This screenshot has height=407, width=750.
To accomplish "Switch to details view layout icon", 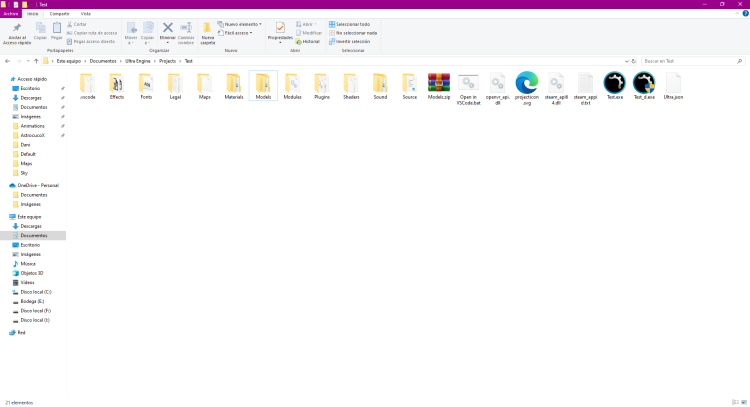I will pos(735,402).
